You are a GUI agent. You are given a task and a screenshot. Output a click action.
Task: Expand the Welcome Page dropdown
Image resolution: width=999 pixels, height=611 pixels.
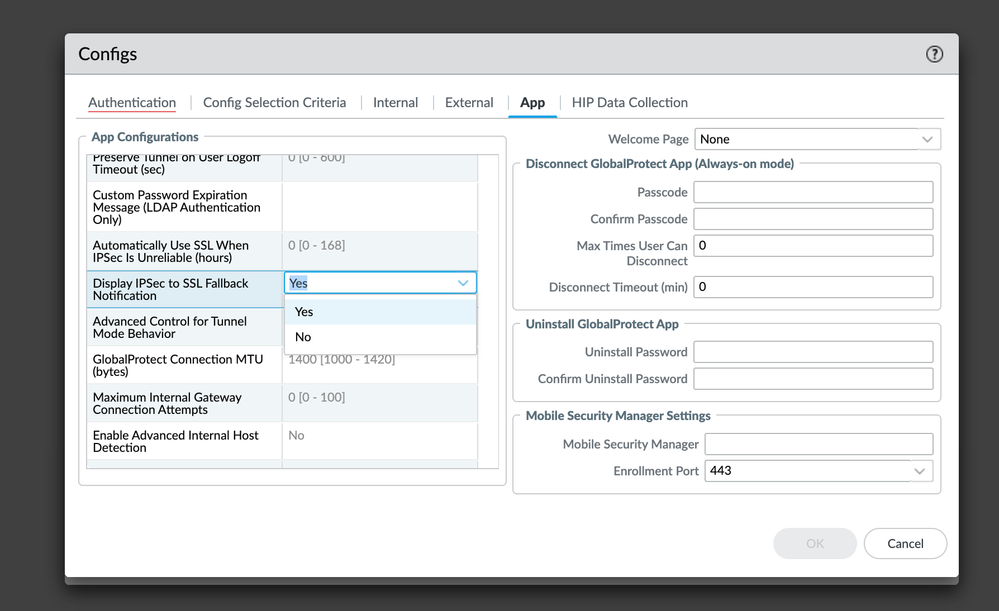926,139
